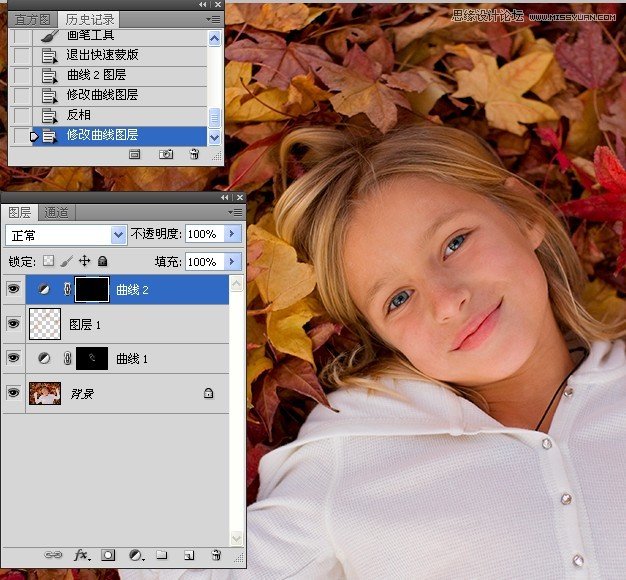
Task: Add layer mask to current layer
Action: [108, 555]
